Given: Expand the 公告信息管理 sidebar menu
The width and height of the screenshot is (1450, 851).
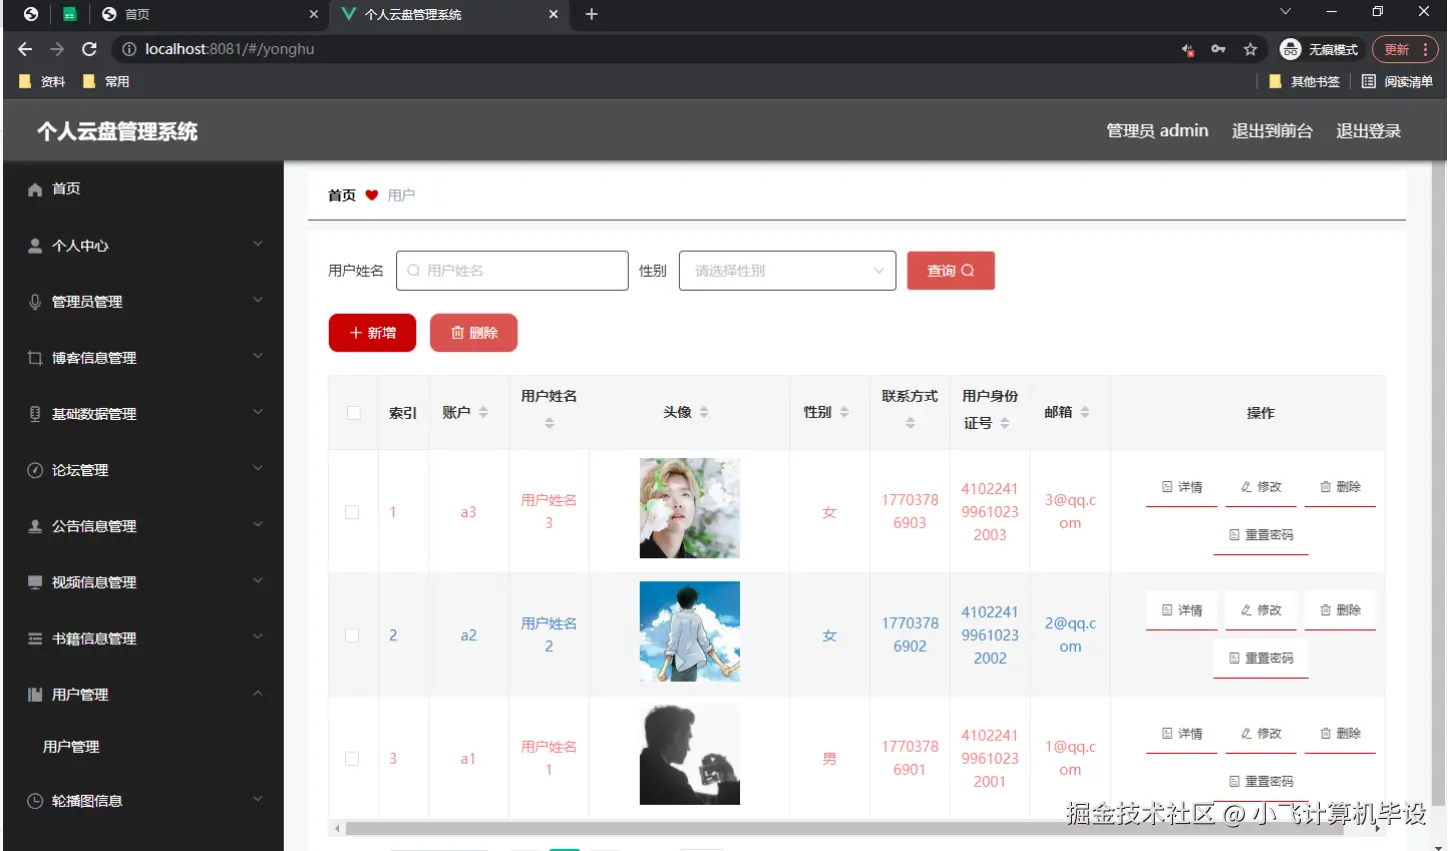Looking at the screenshot, I should pos(258,524).
